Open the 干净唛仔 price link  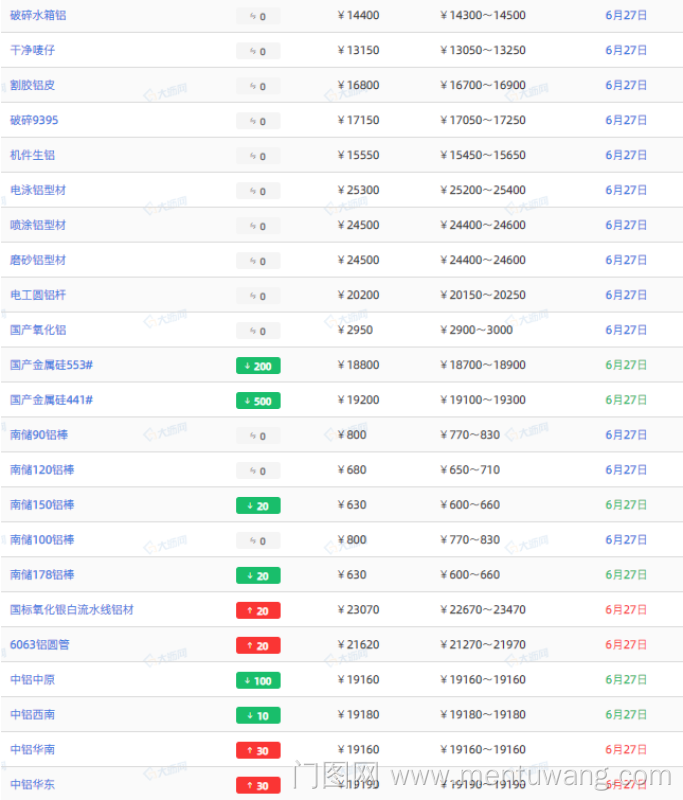click(x=32, y=50)
